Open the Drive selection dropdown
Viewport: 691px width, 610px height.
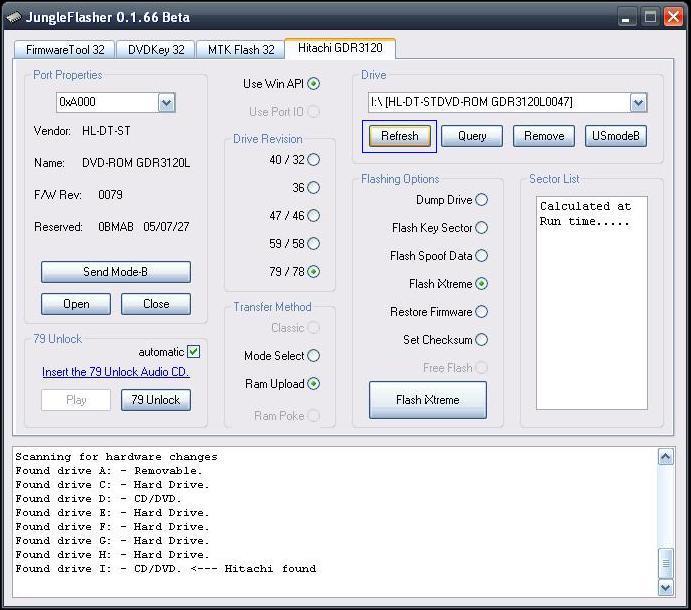(638, 102)
